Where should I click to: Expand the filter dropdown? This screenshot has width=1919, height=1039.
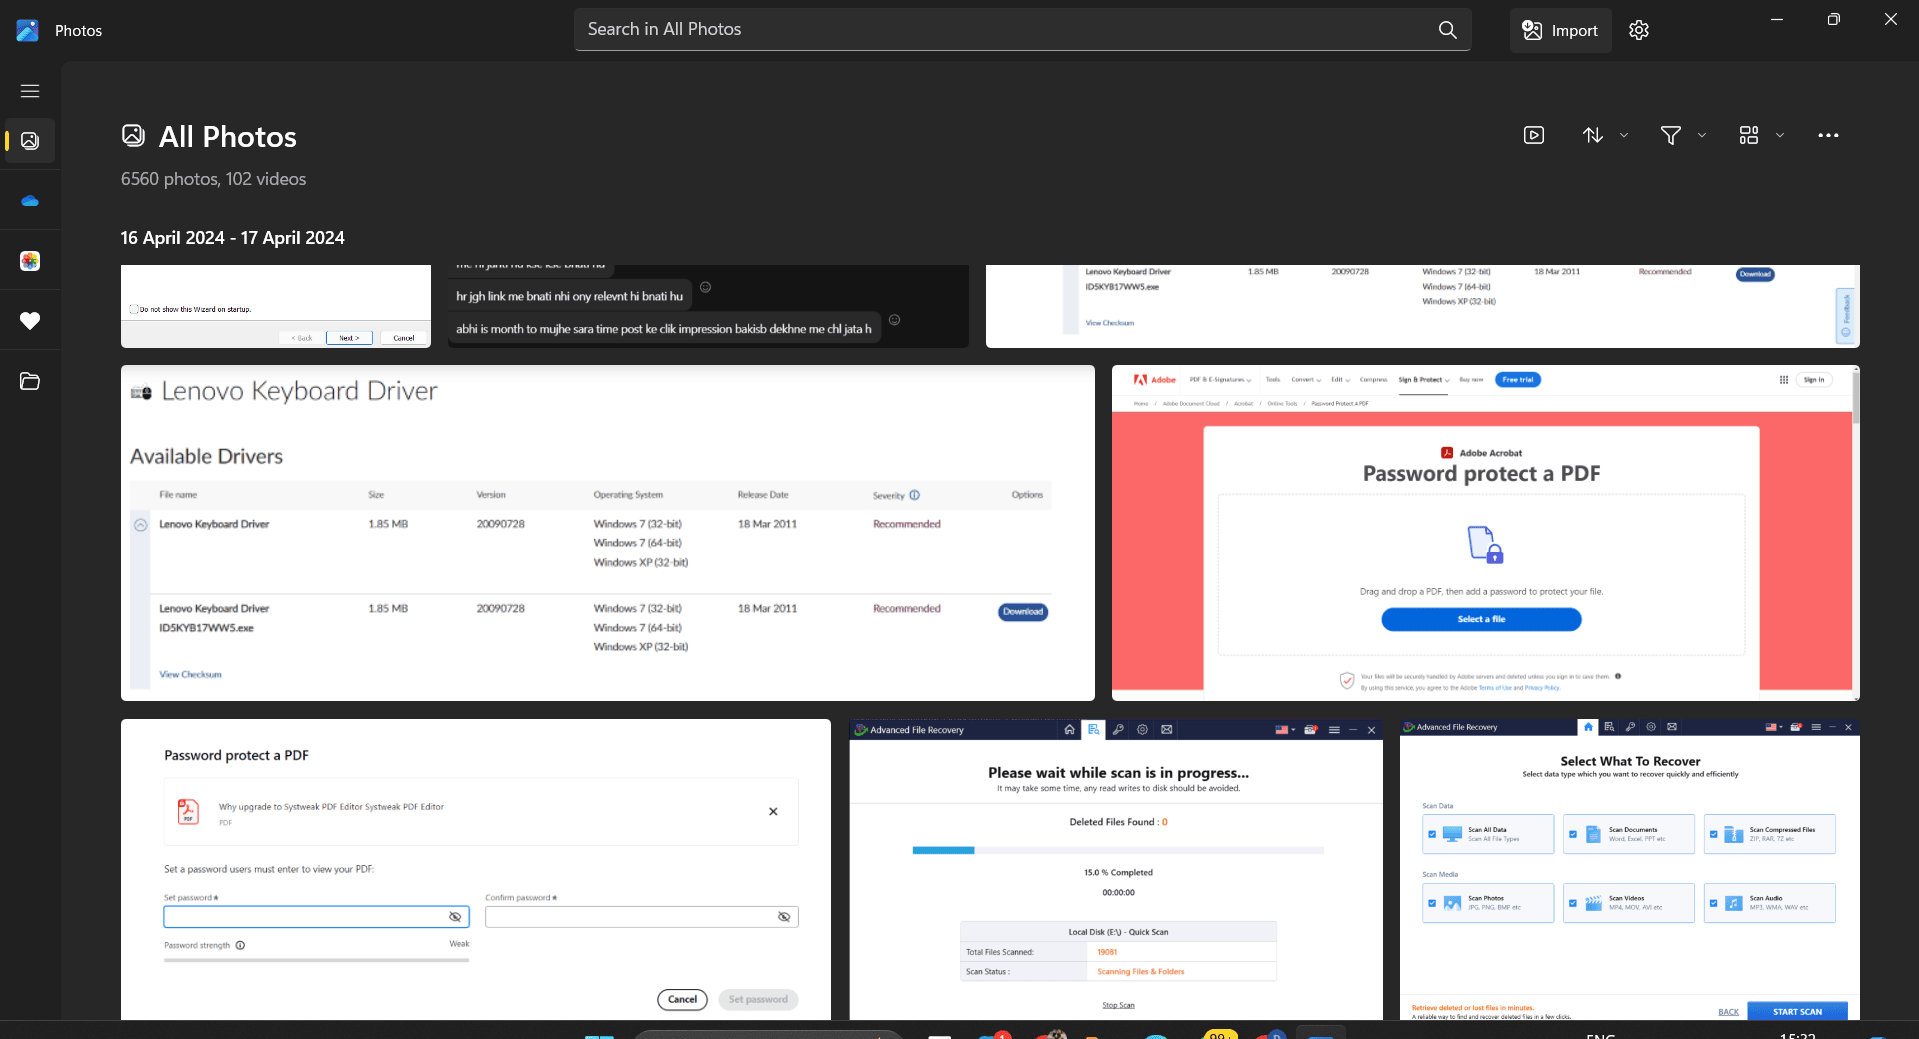point(1682,135)
